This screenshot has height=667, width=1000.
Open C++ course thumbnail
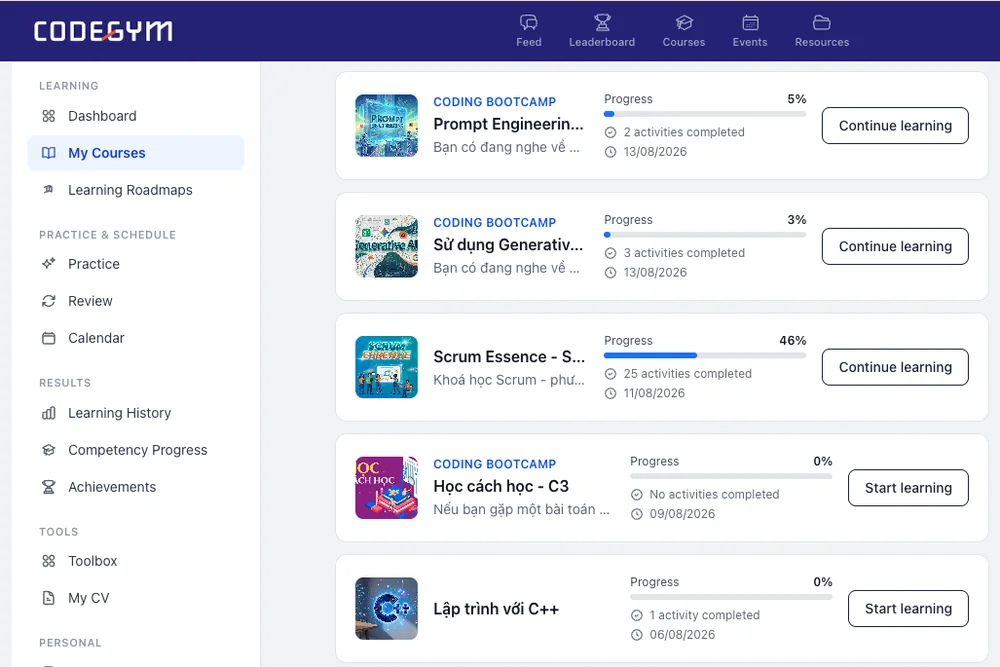(386, 608)
